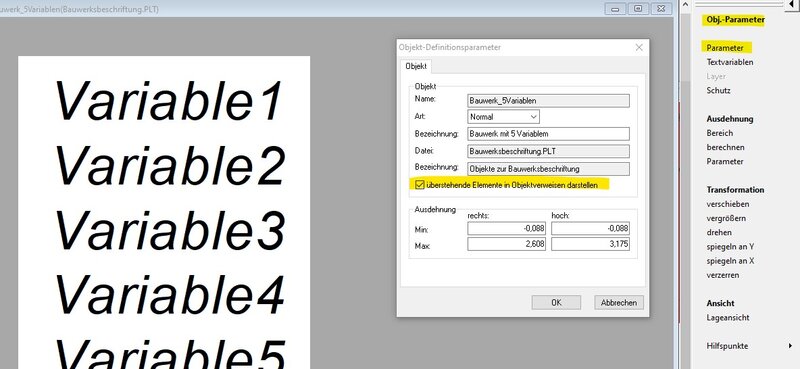Click Max hoch value 3,175
The image size is (800, 369).
tap(590, 244)
